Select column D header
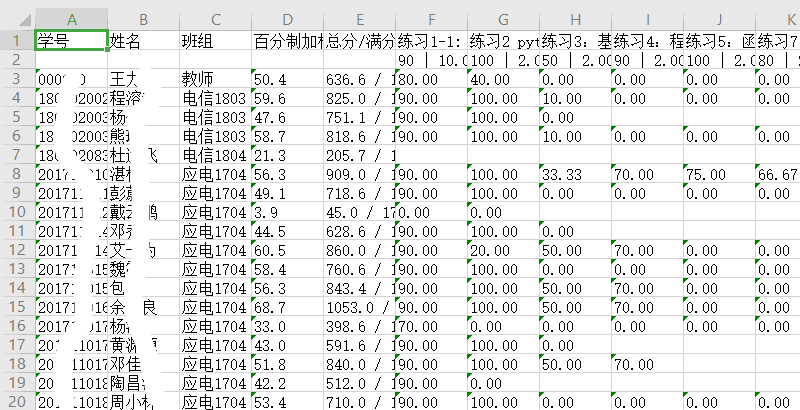The height and width of the screenshot is (410, 800). click(x=287, y=20)
